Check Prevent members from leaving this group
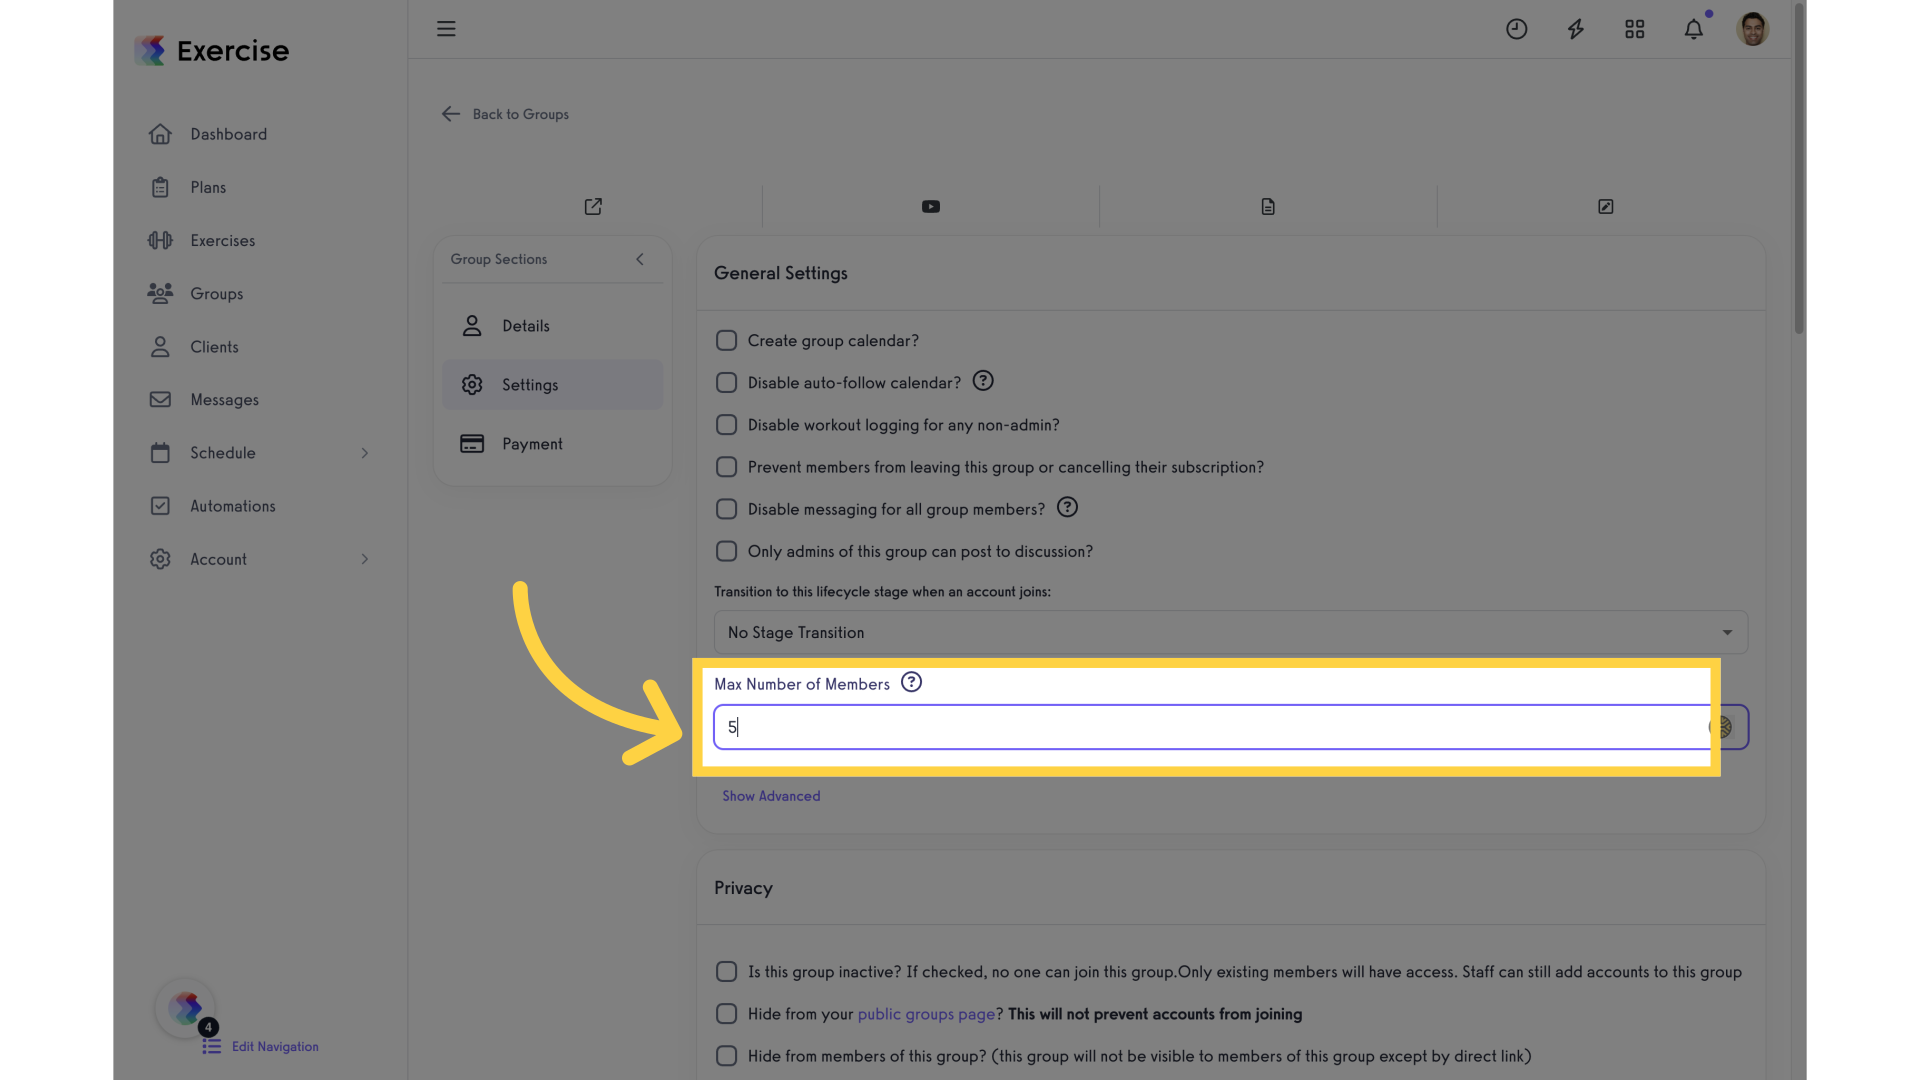 [727, 467]
